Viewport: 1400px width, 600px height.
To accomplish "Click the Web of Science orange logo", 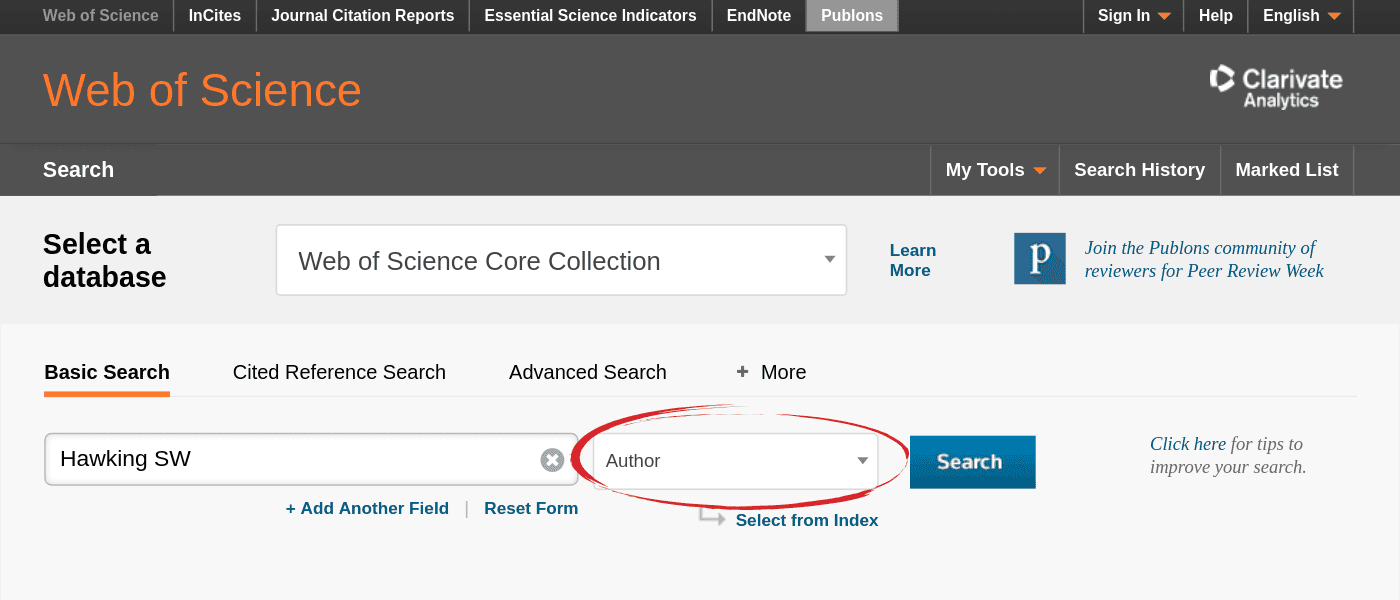I will [x=201, y=90].
